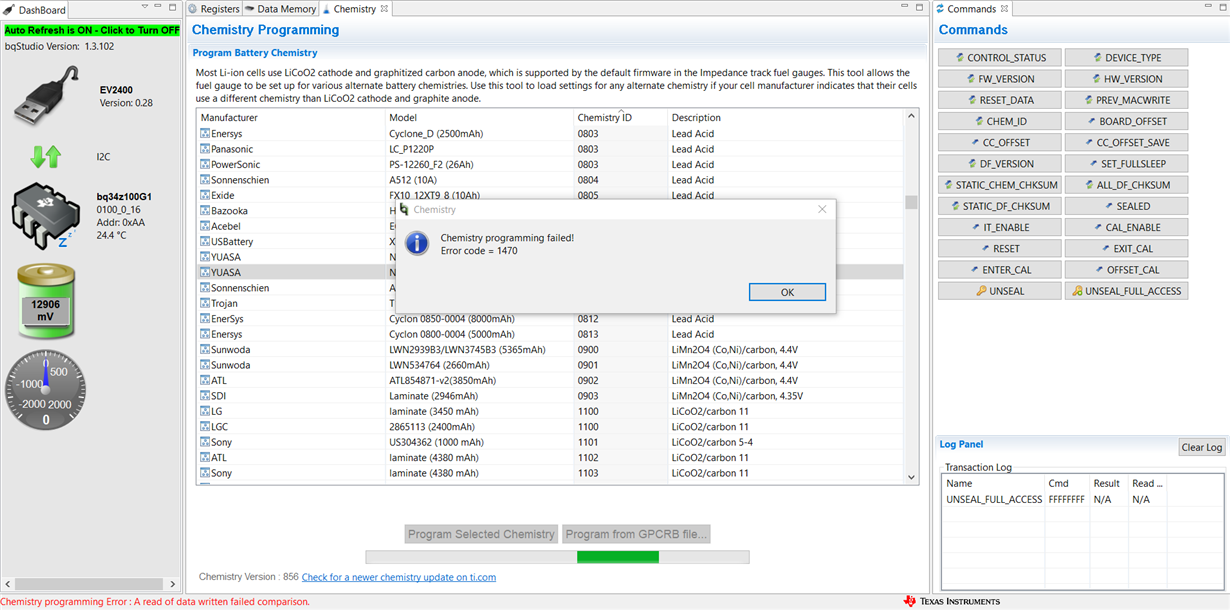Send the IT_ENABLE command
Image resolution: width=1230 pixels, height=610 pixels.
[x=999, y=228]
